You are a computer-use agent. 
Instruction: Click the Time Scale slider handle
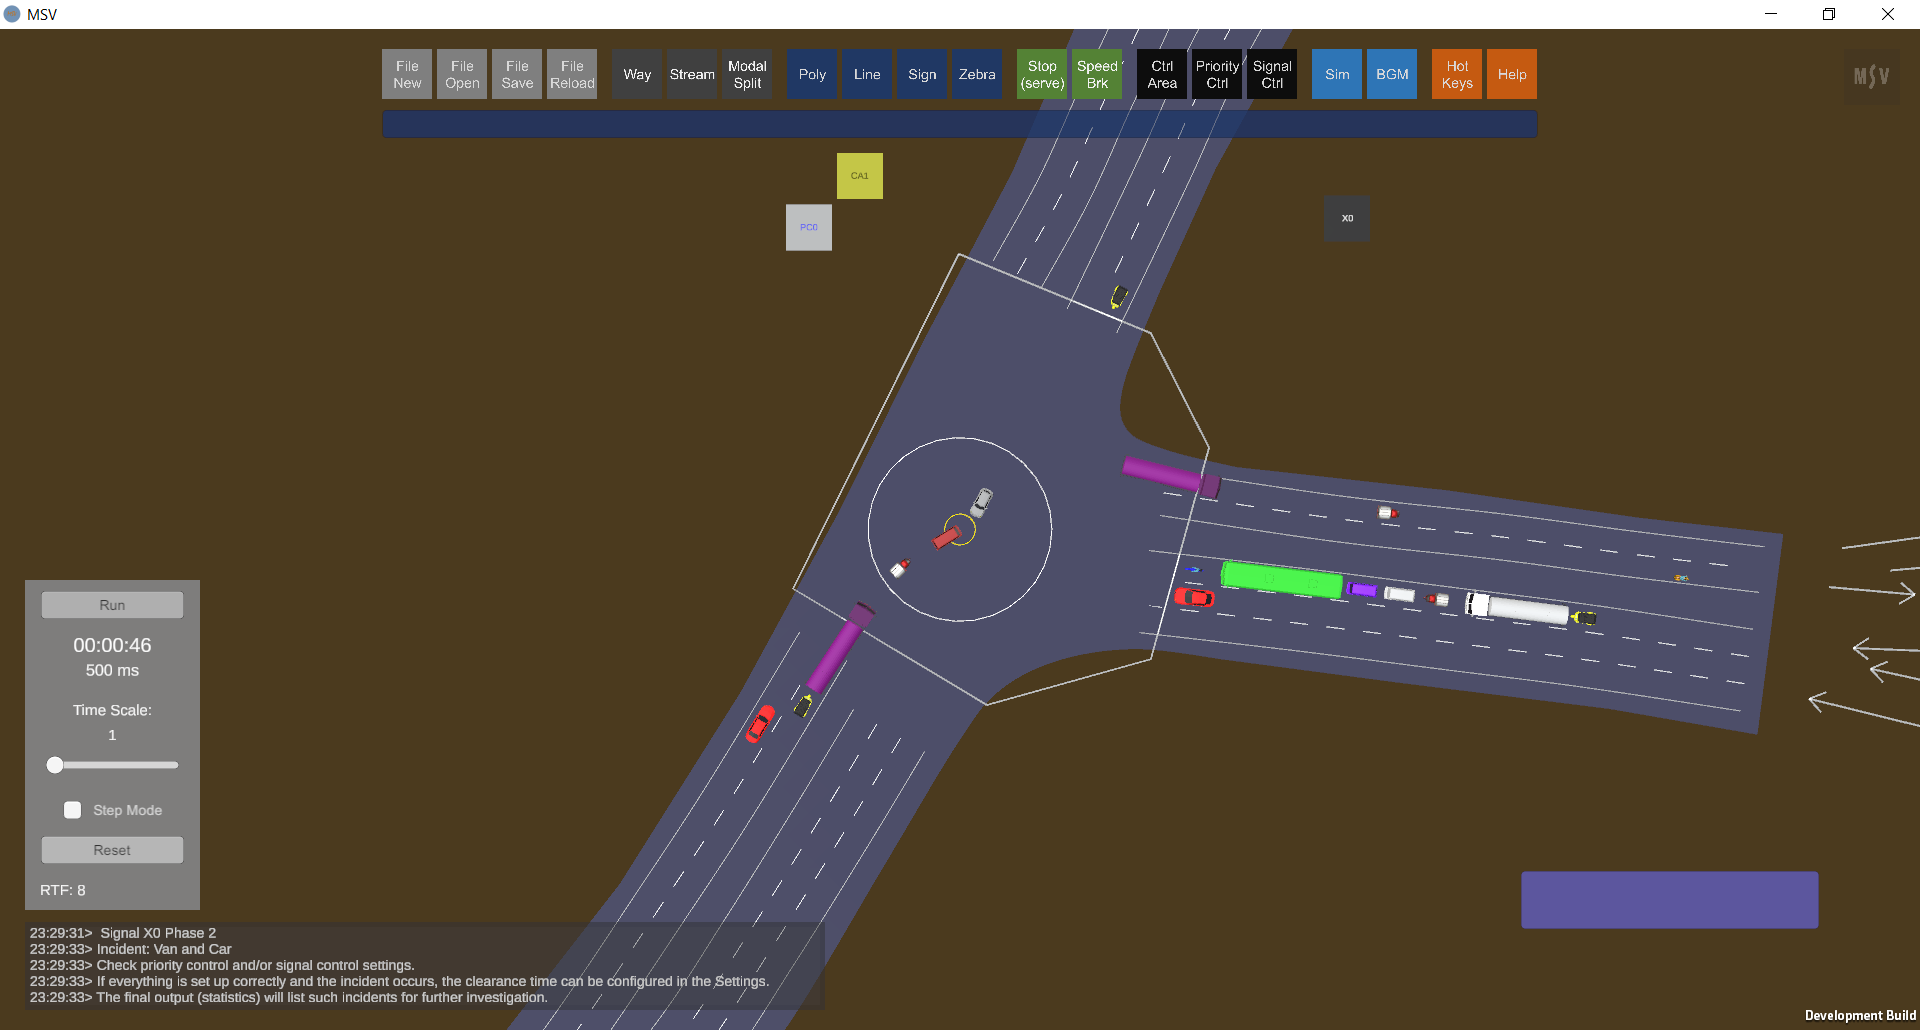(56, 765)
